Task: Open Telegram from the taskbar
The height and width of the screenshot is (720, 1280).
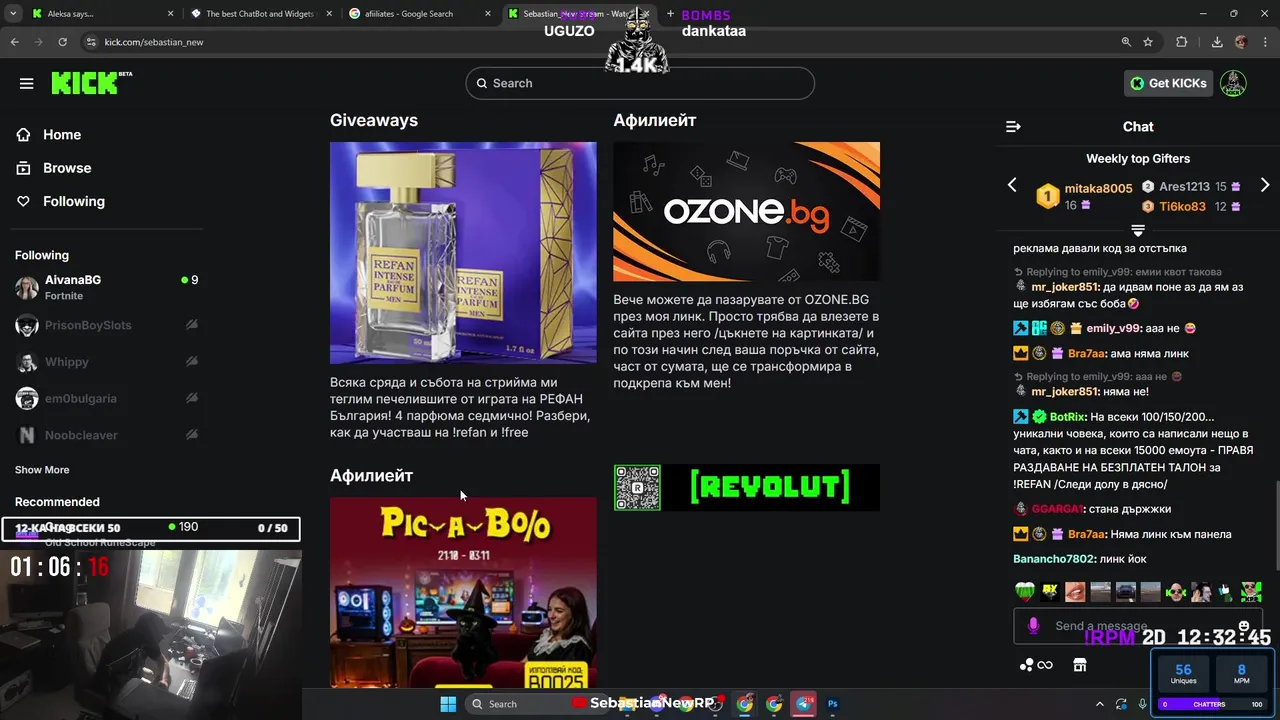Action: 804,704
